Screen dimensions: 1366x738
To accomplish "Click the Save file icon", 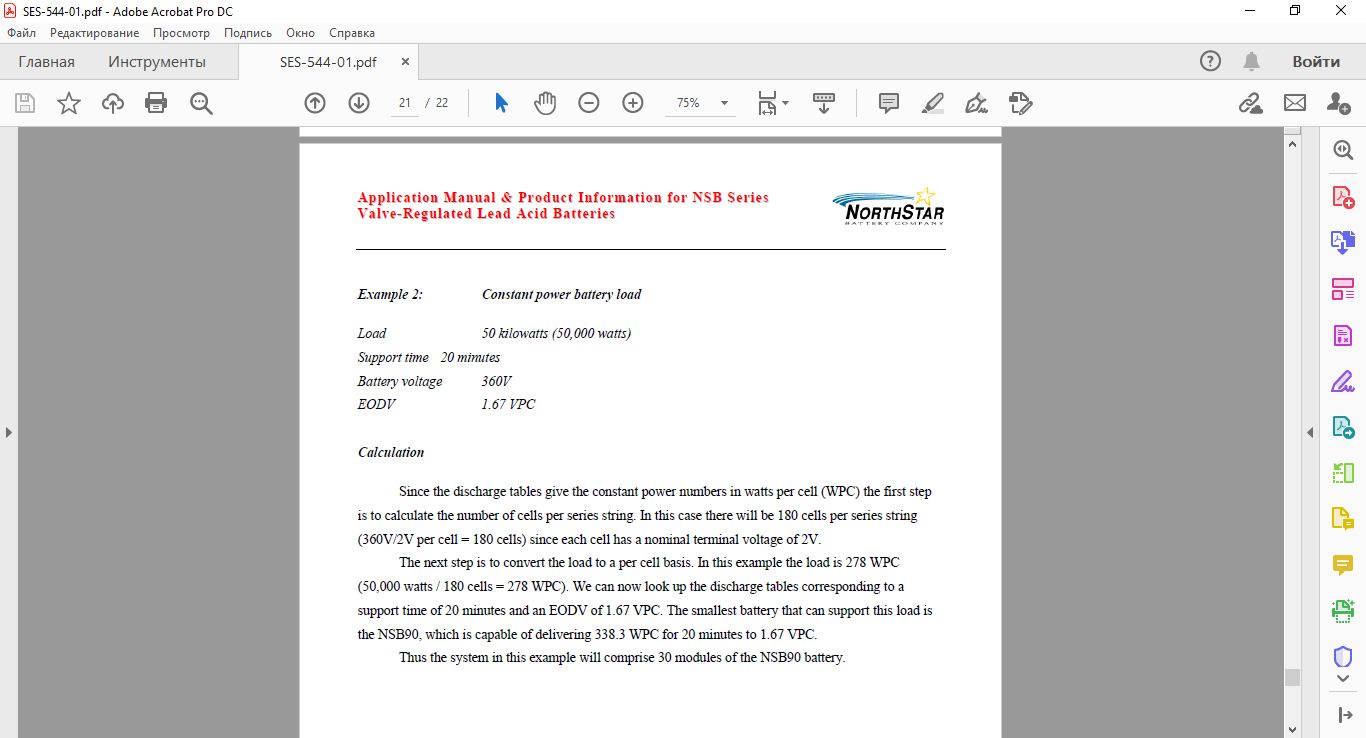I will point(25,103).
